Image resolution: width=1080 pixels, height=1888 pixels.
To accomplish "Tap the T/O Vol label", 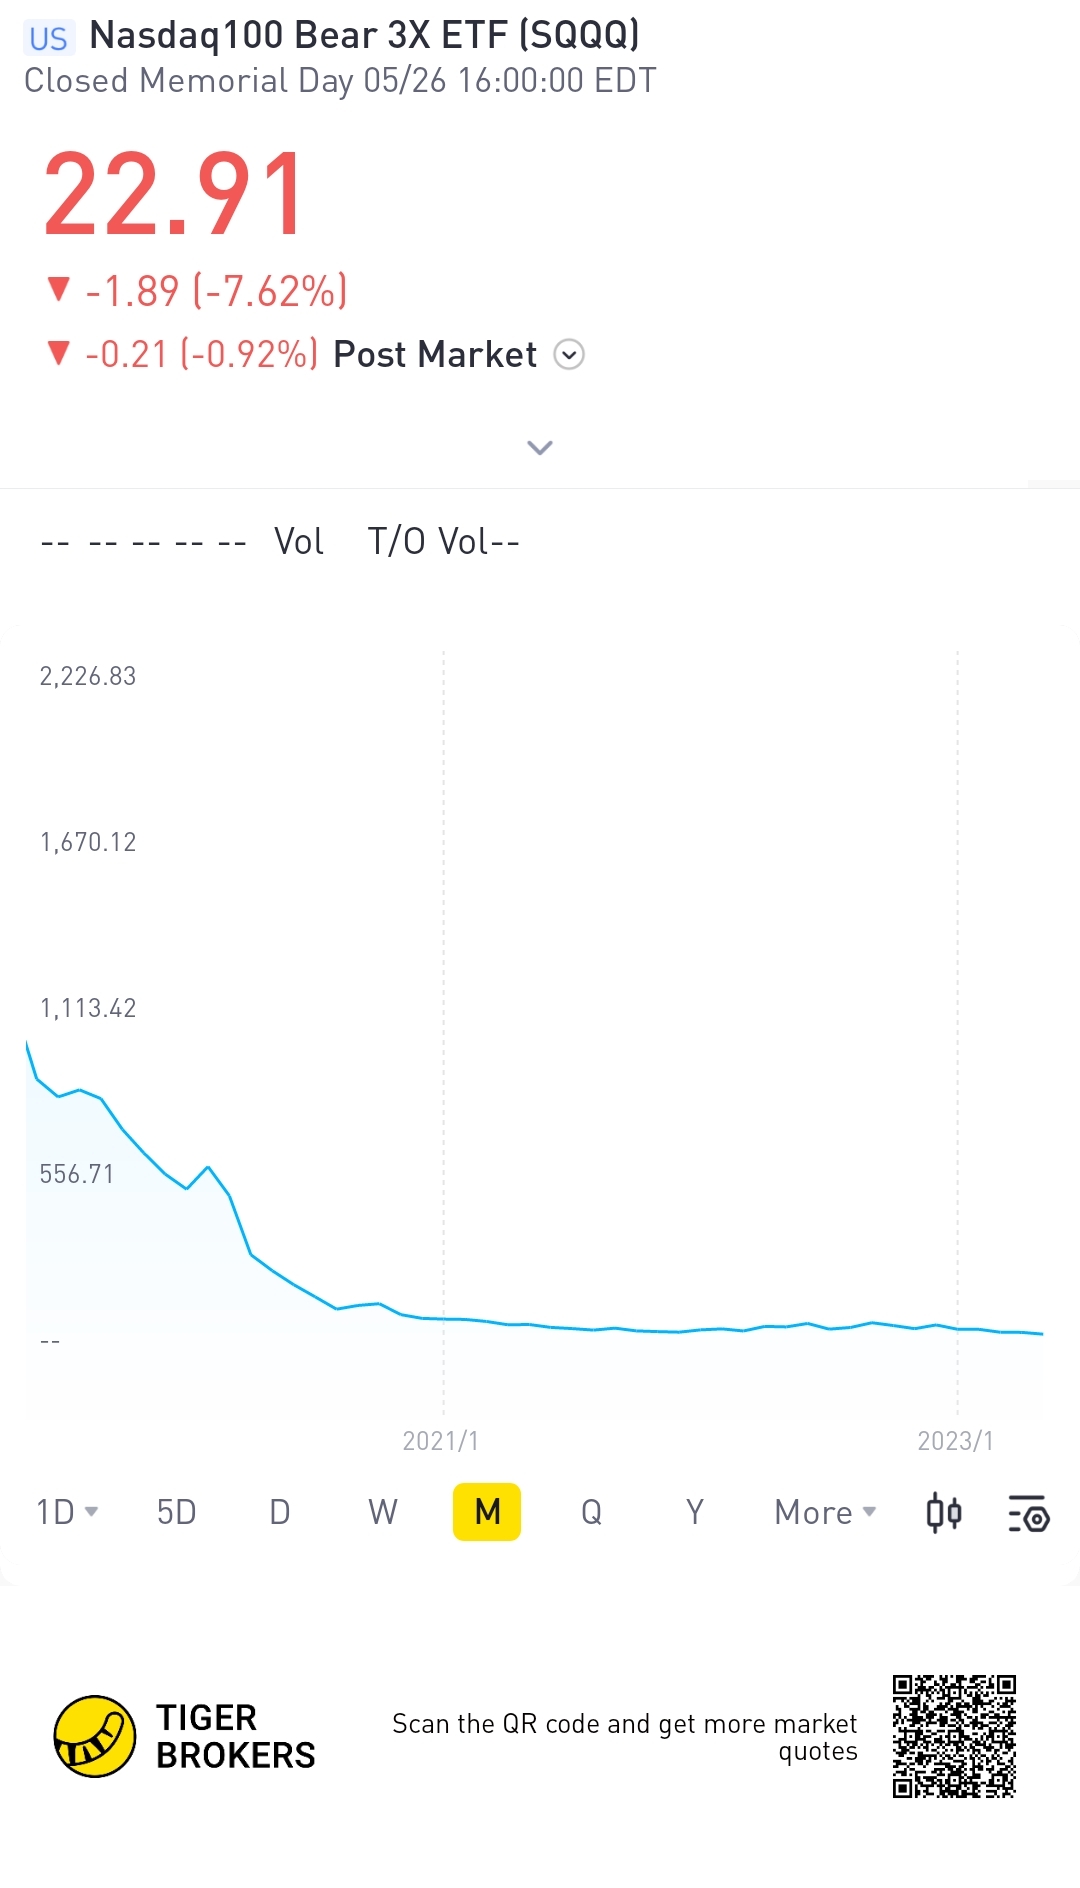I will (443, 541).
